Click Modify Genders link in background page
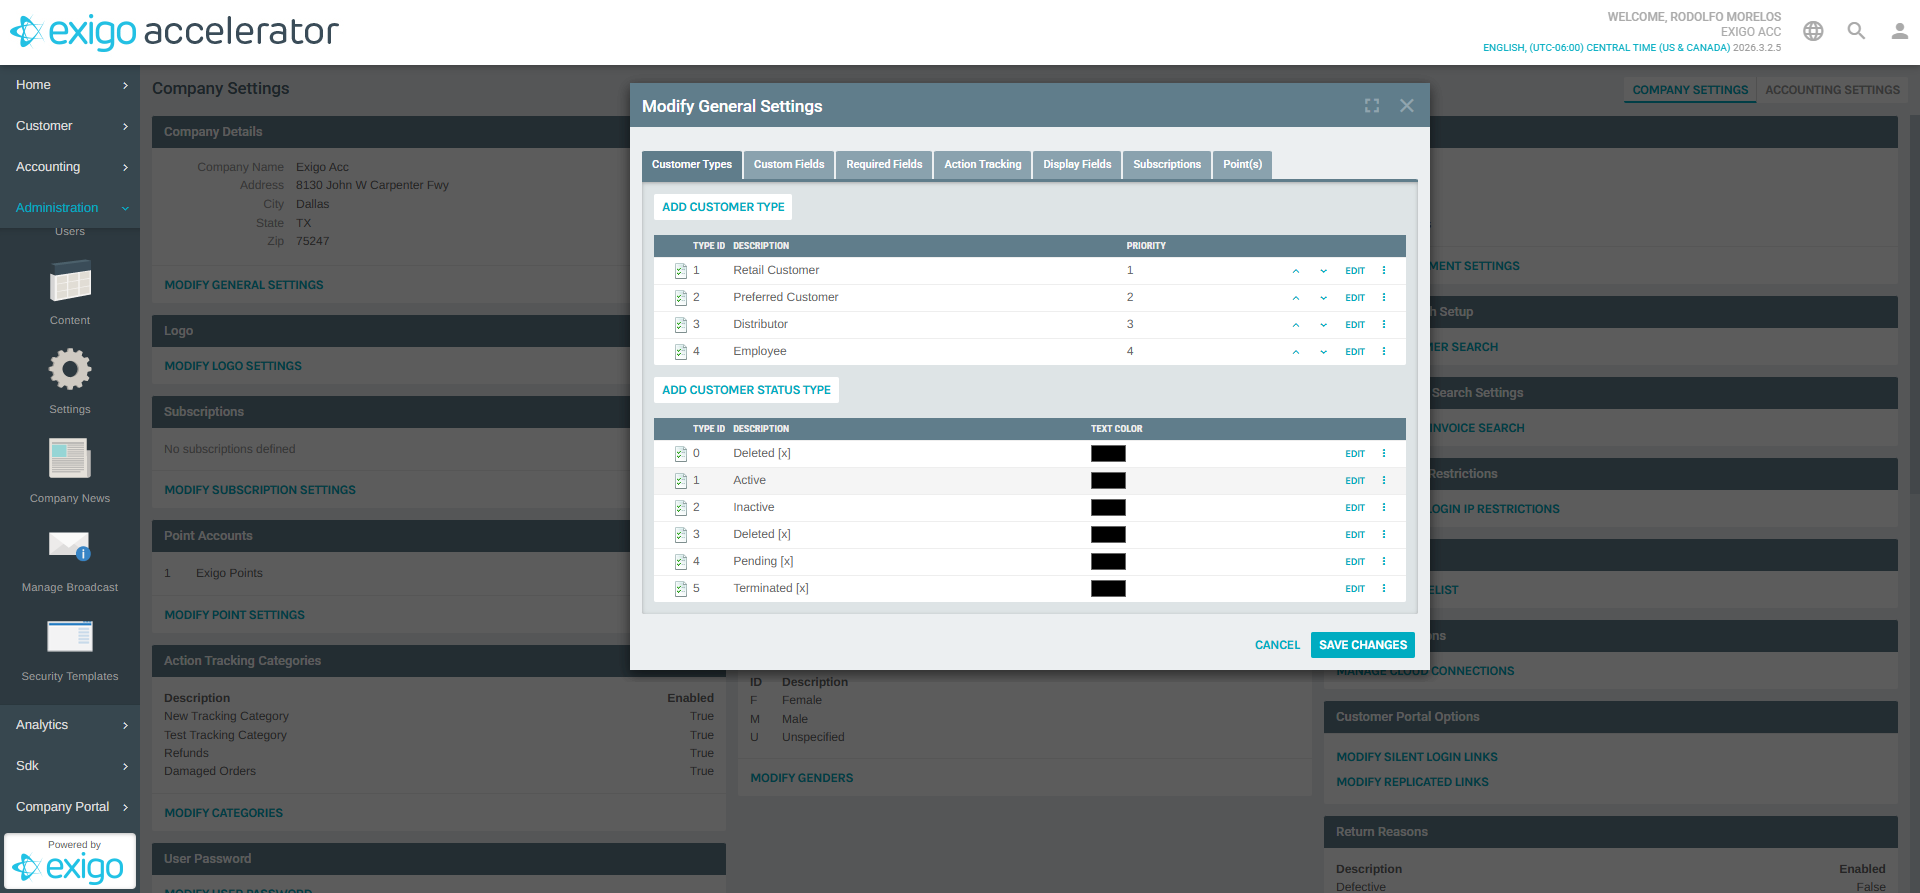Image resolution: width=1920 pixels, height=893 pixels. 802,778
